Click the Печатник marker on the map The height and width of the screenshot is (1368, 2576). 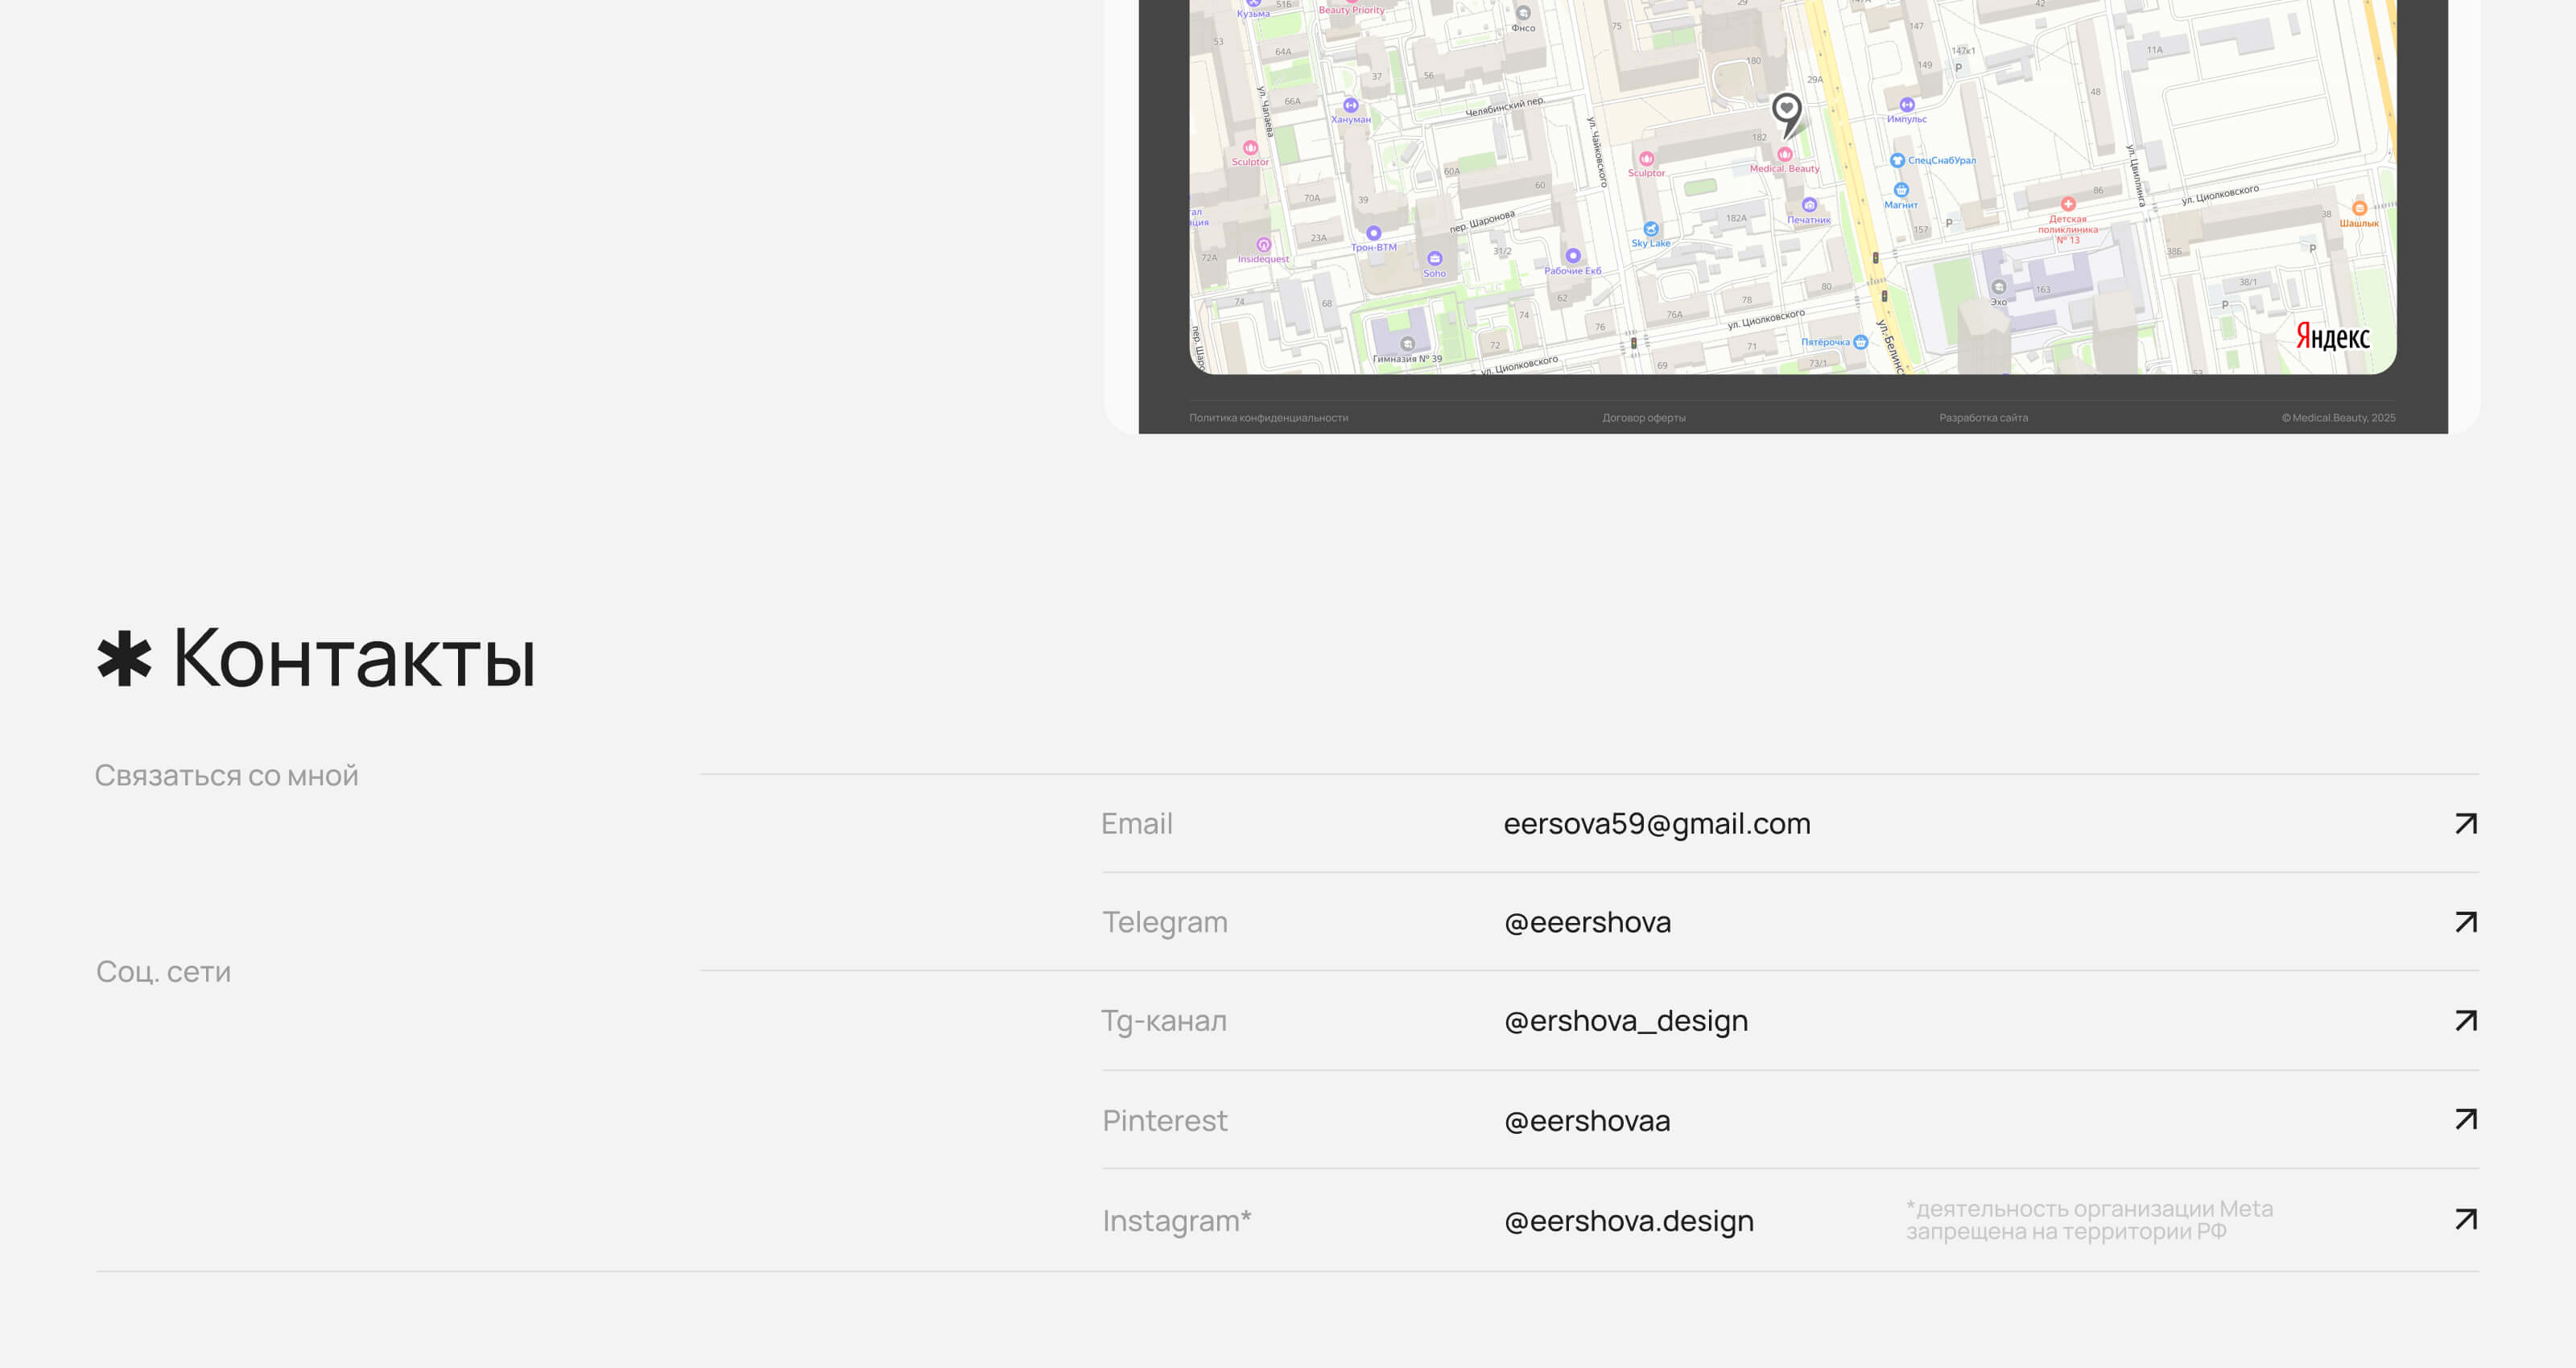(1809, 212)
